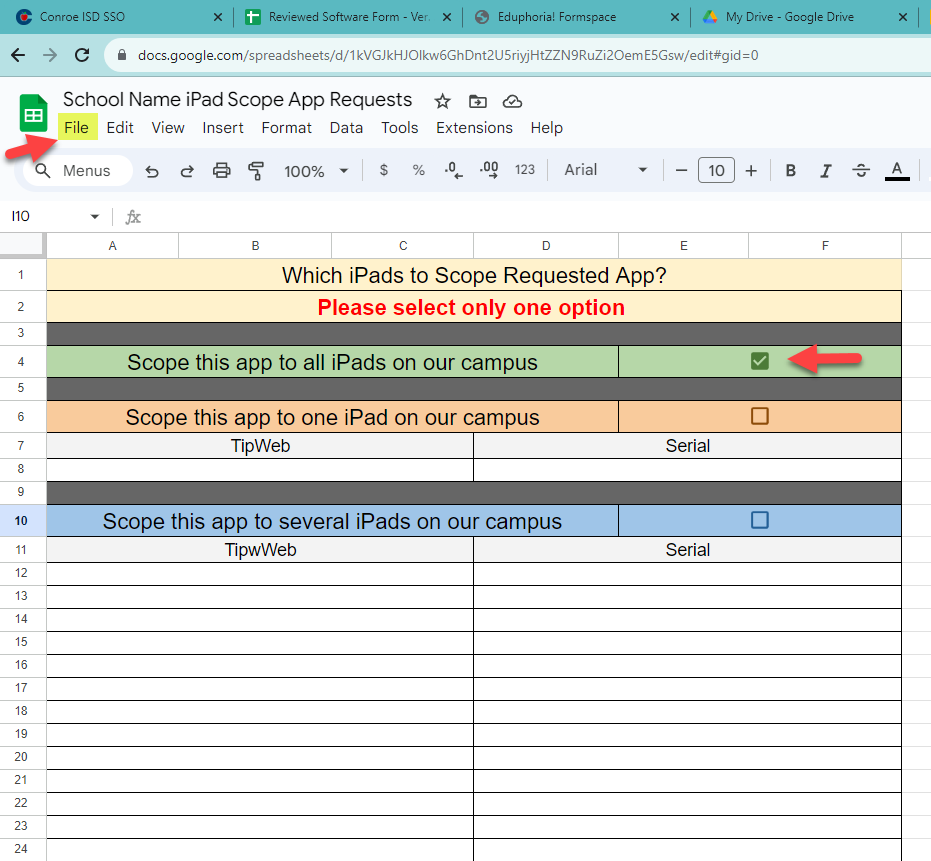Click the Undo icon
The width and height of the screenshot is (931, 861).
coord(152,170)
